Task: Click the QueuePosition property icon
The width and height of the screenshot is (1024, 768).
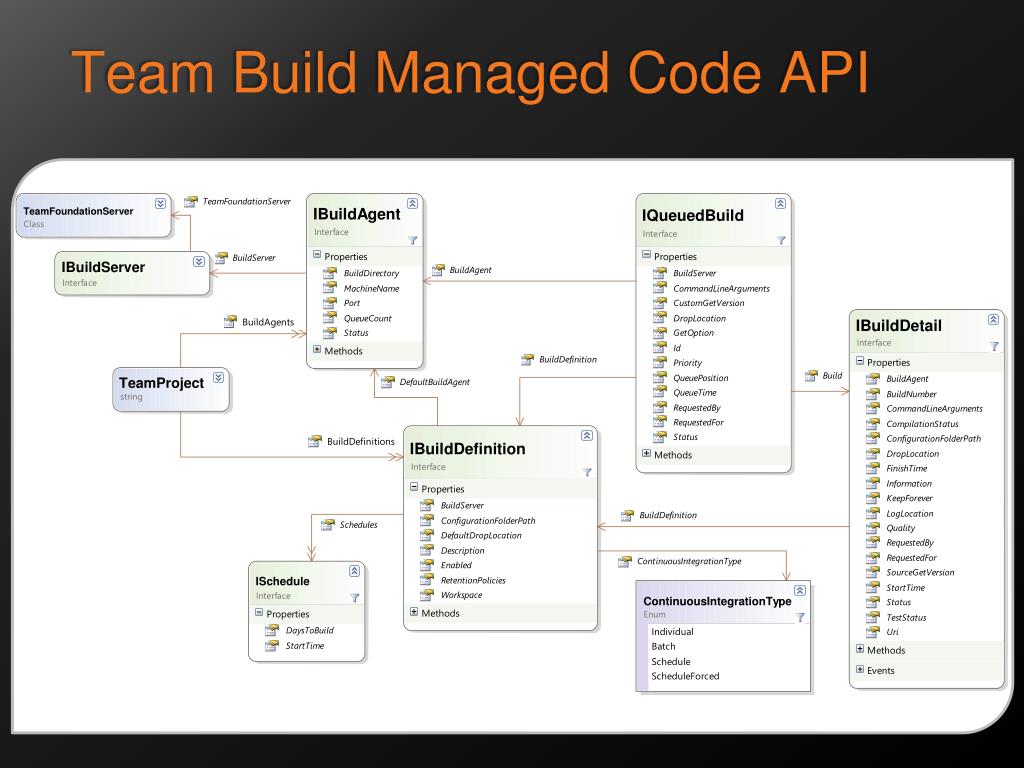Action: point(660,377)
